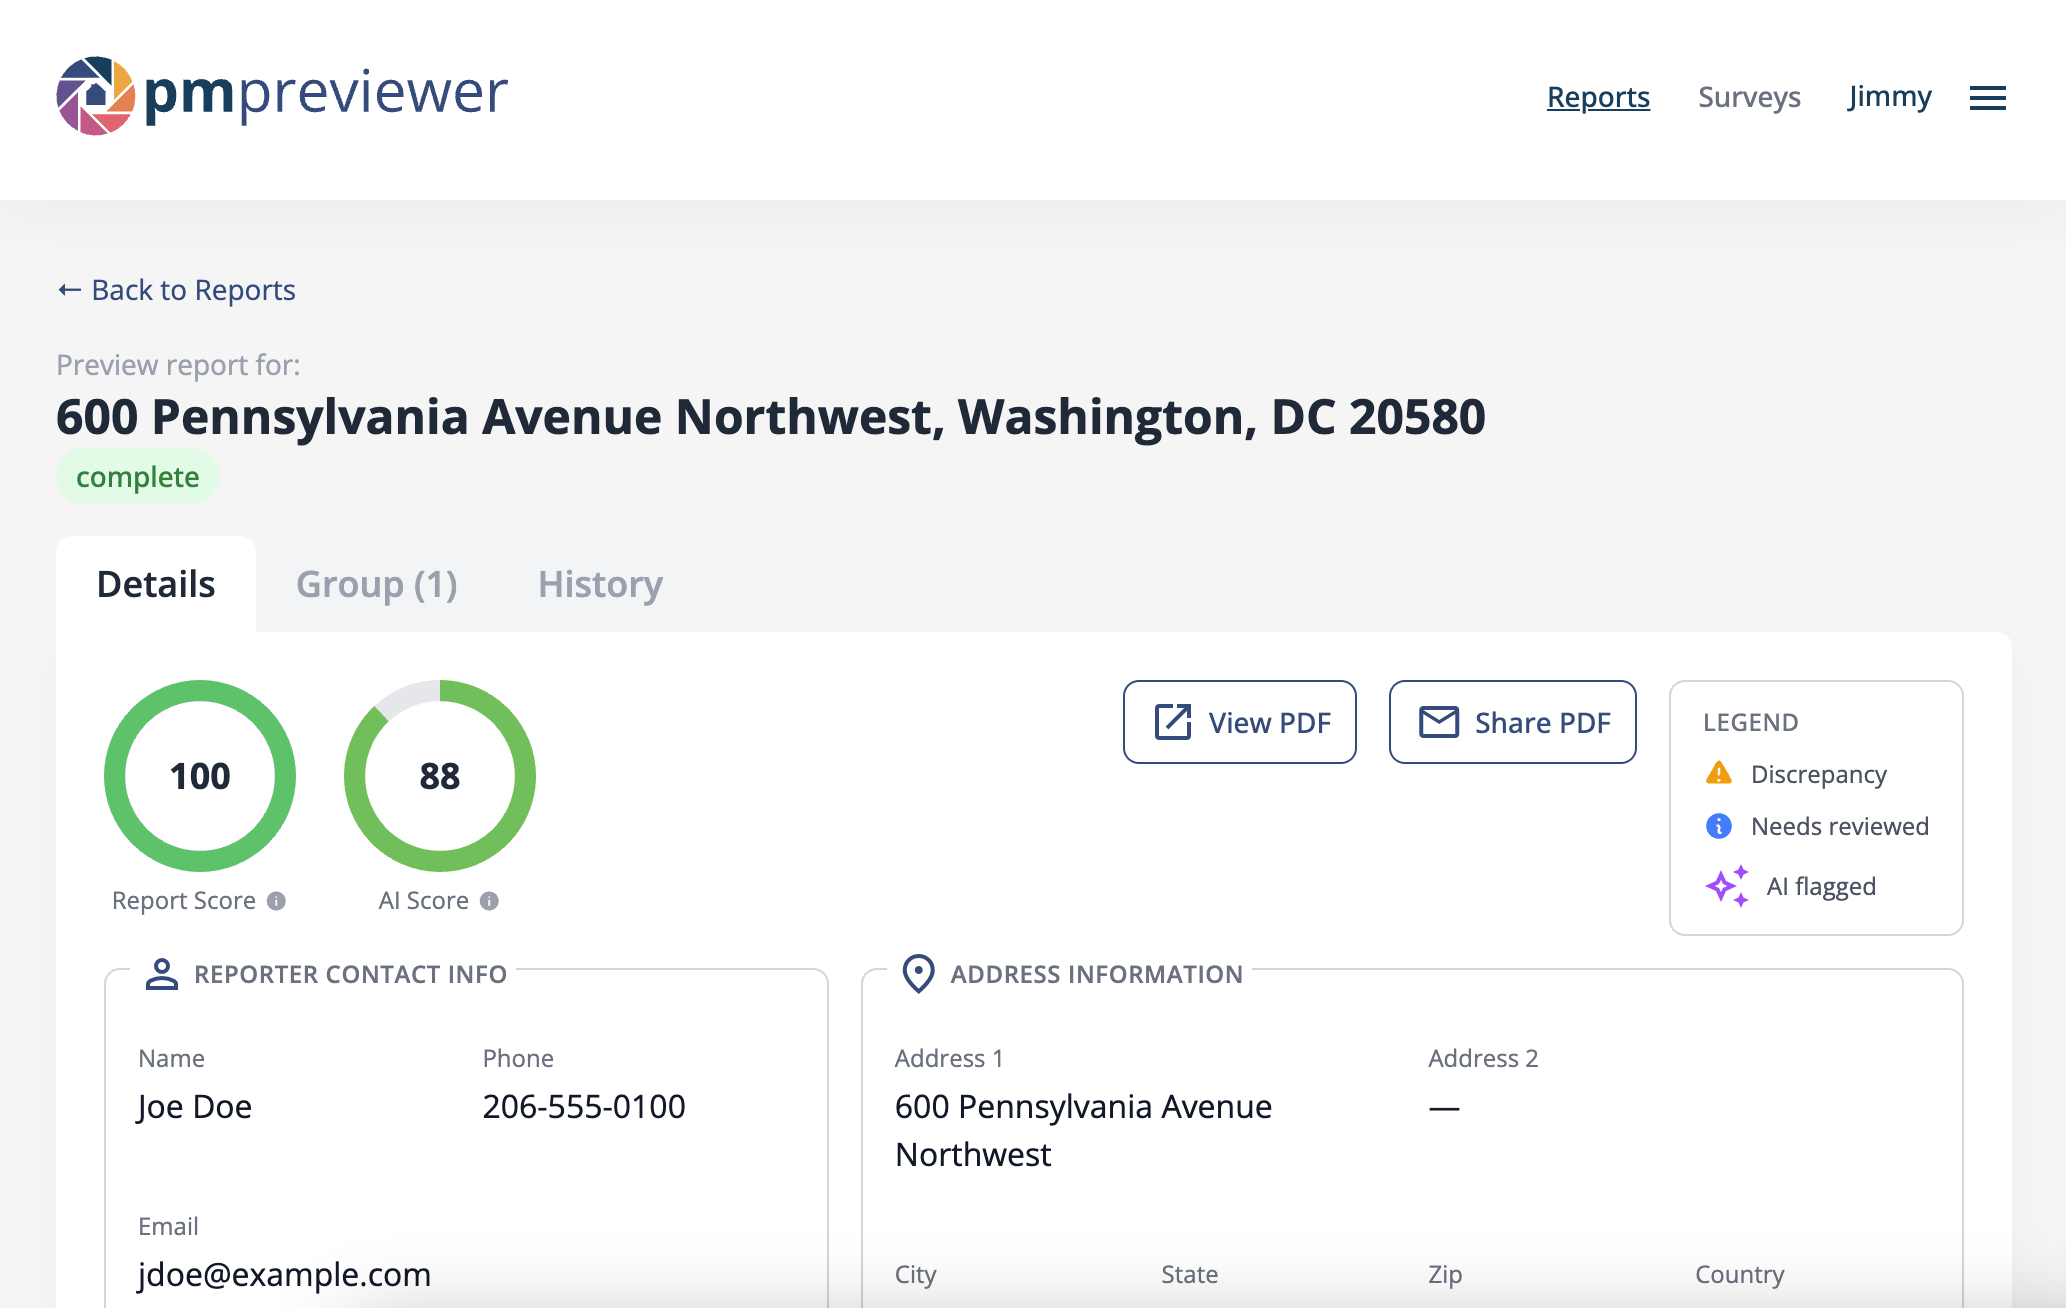Go back to Reports list
Viewport: 2066px width, 1308px height.
click(176, 290)
